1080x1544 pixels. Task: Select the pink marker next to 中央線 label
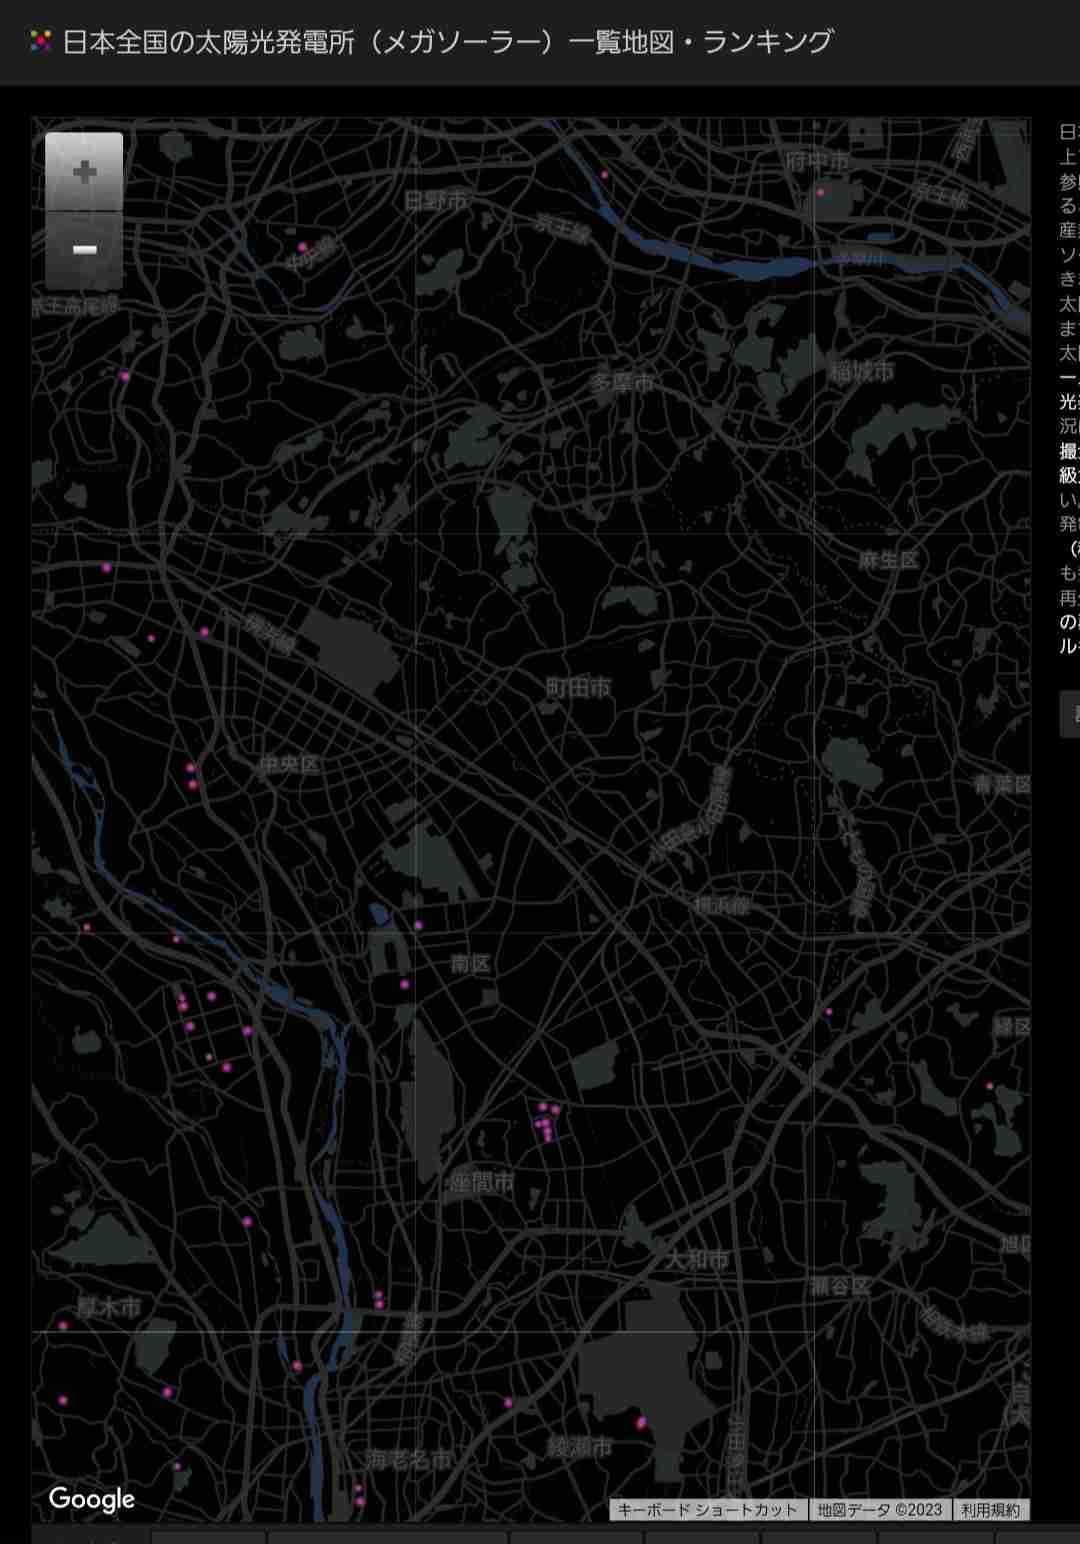[302, 247]
